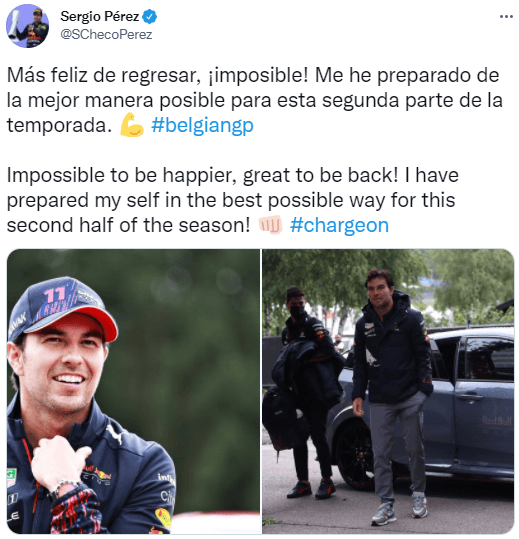The image size is (519, 539).
Task: Select the English paragraph starting "Impossible to be"
Action: point(233,200)
